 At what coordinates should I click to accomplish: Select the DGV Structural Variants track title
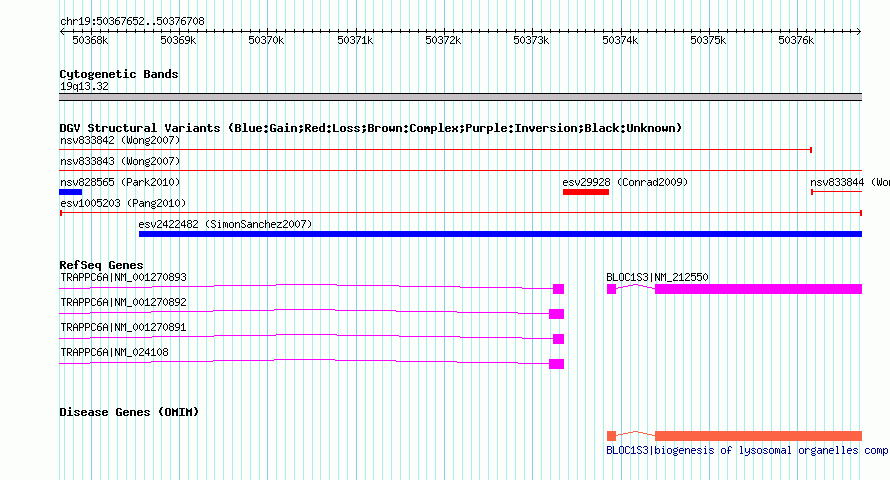tap(370, 128)
